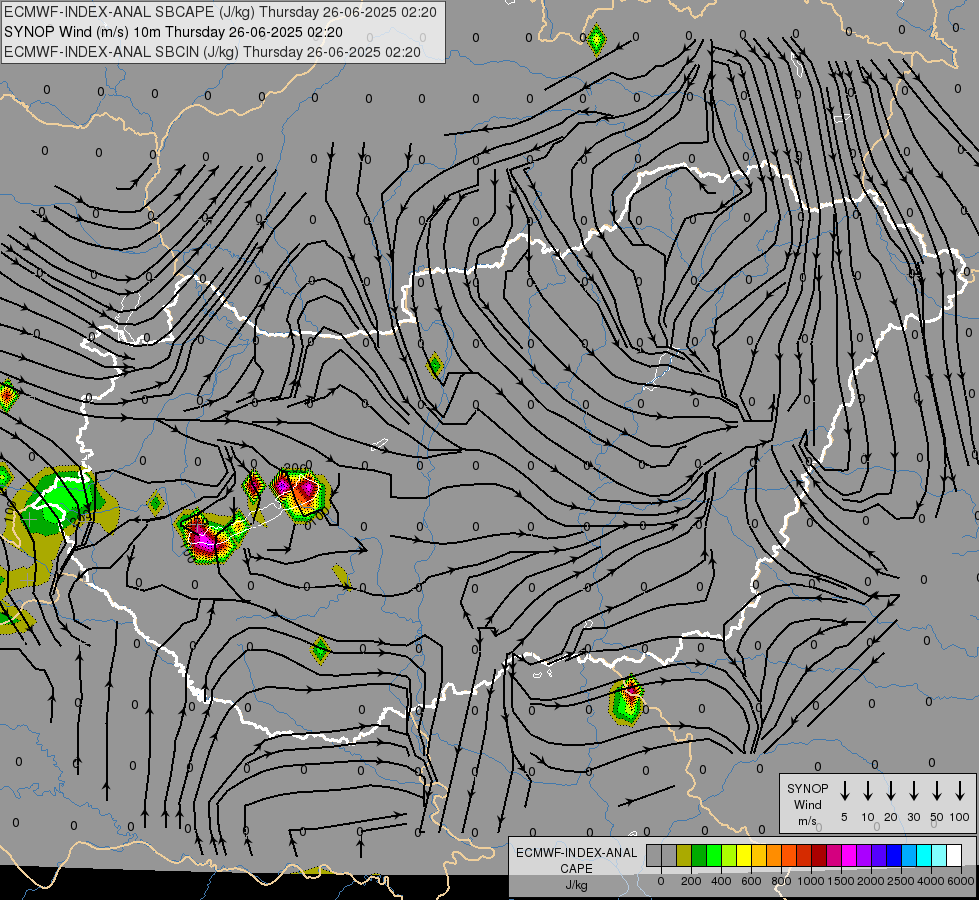
Task: Click the 50 m/s wind arrow in legend
Action: (x=937, y=791)
